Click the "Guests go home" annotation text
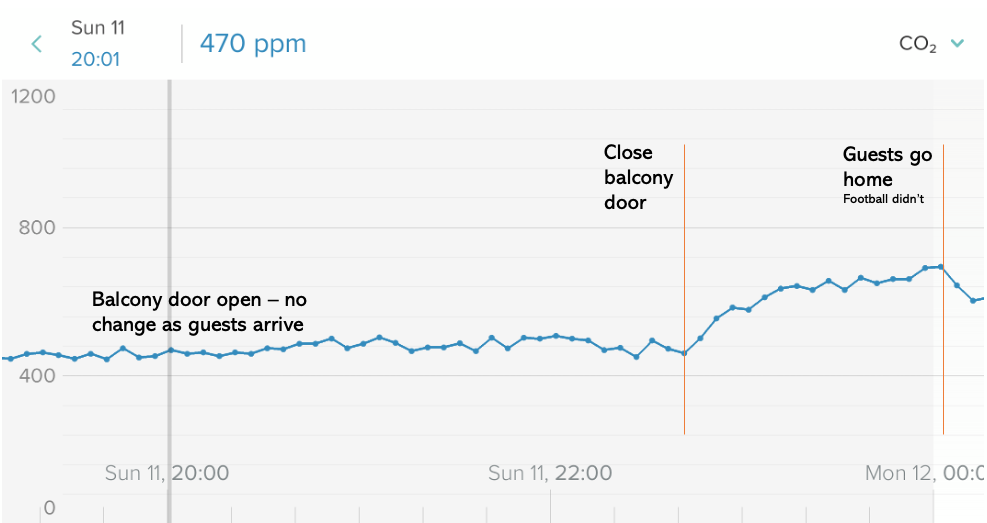 887,166
